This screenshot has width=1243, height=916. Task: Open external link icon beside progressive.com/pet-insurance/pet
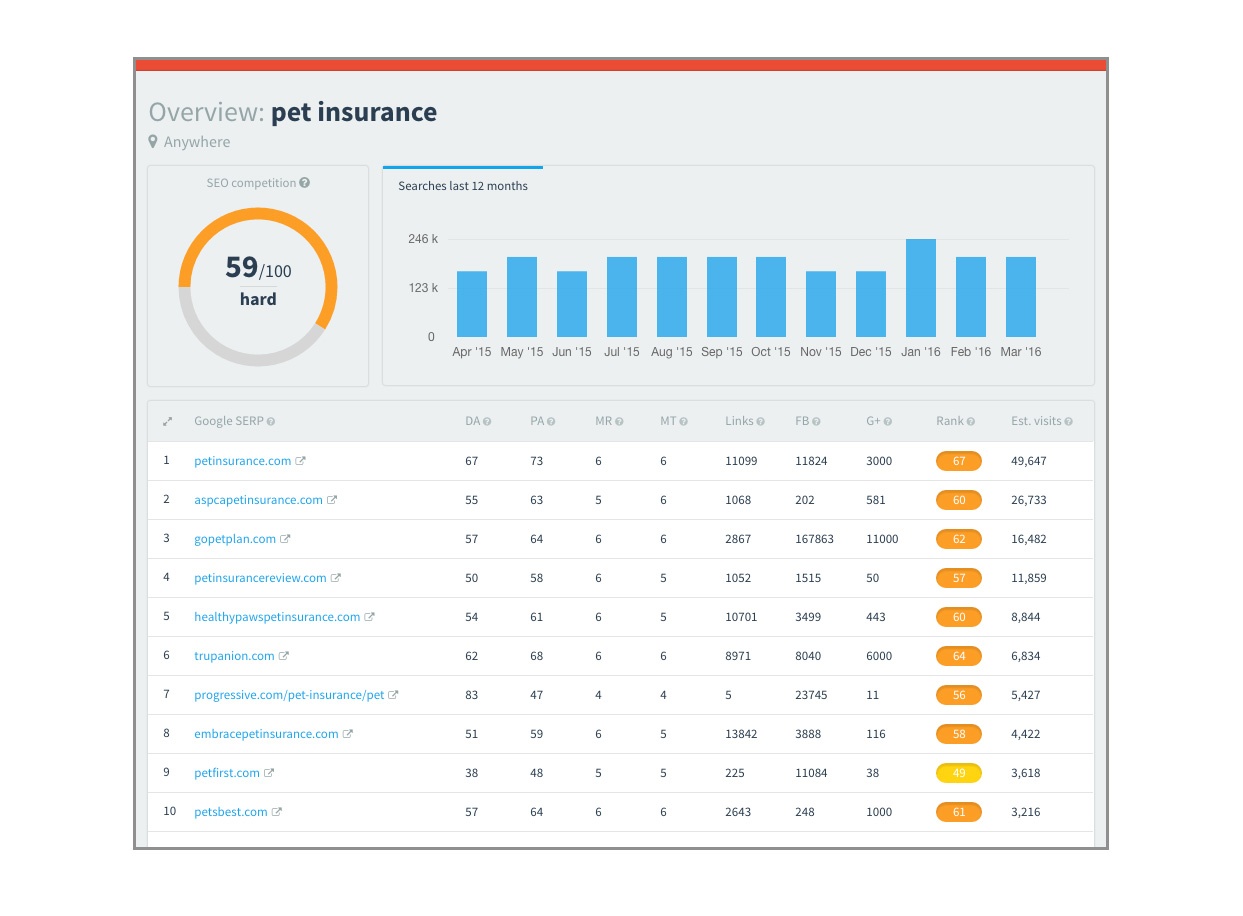(x=394, y=695)
